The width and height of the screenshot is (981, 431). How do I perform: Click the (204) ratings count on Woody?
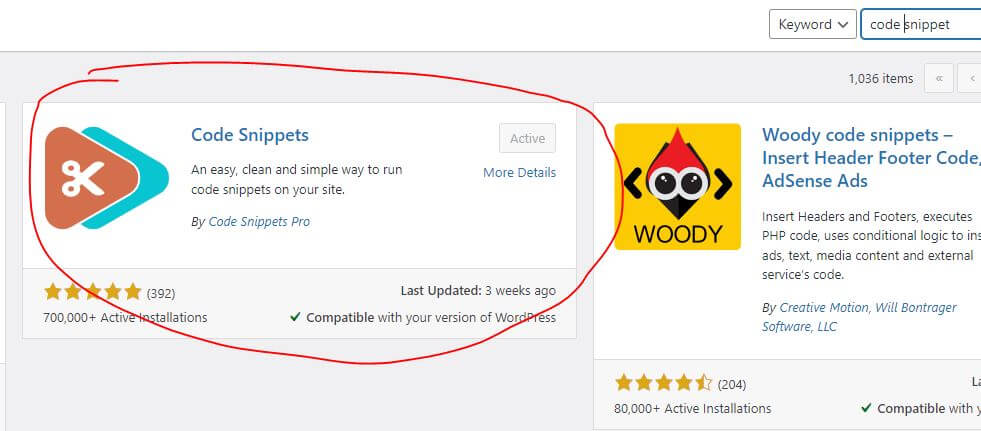pyautogui.click(x=732, y=384)
